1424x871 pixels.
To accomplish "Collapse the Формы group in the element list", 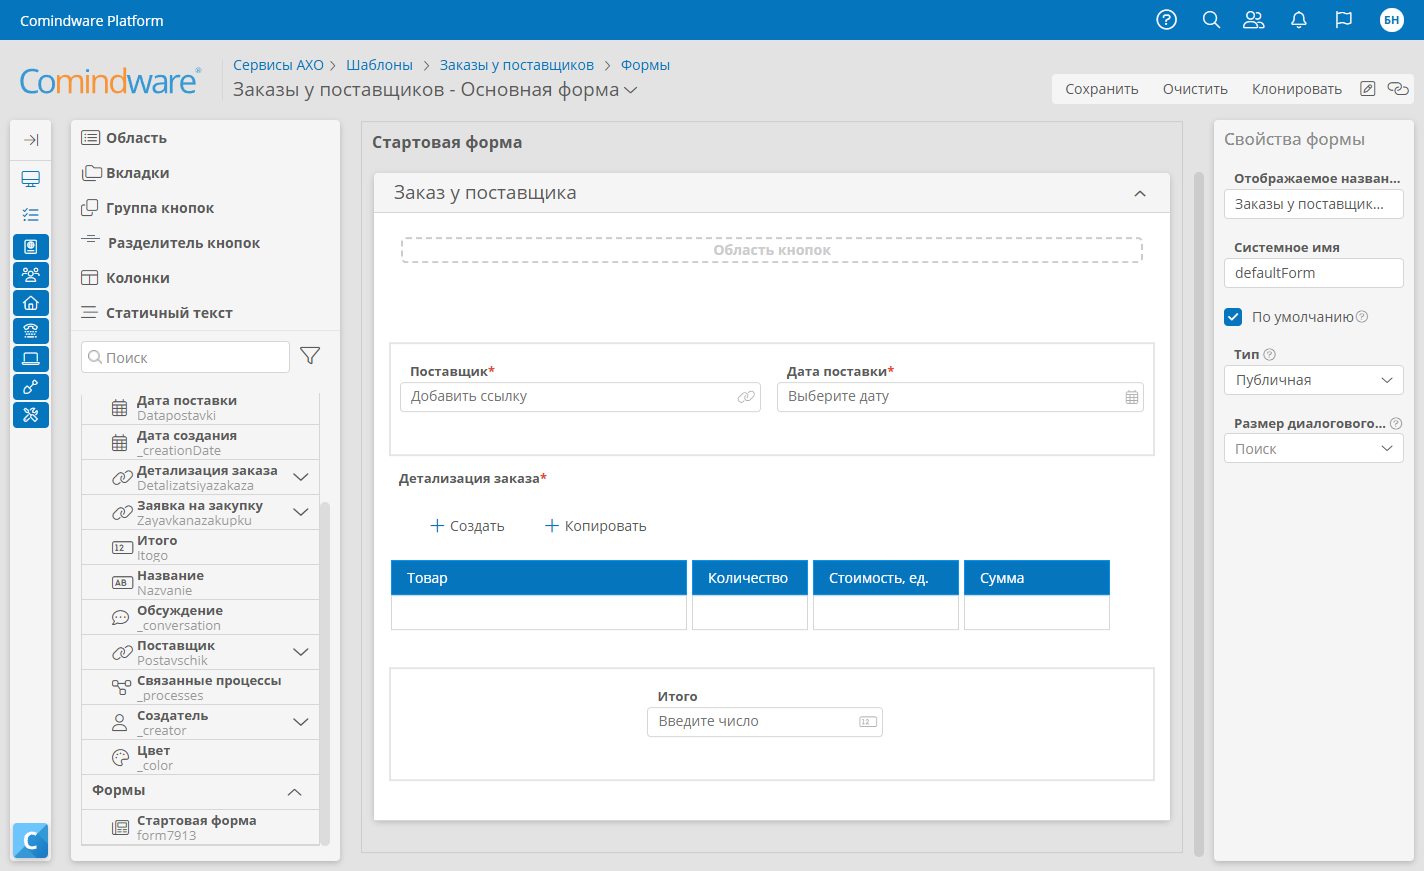I will [x=295, y=792].
